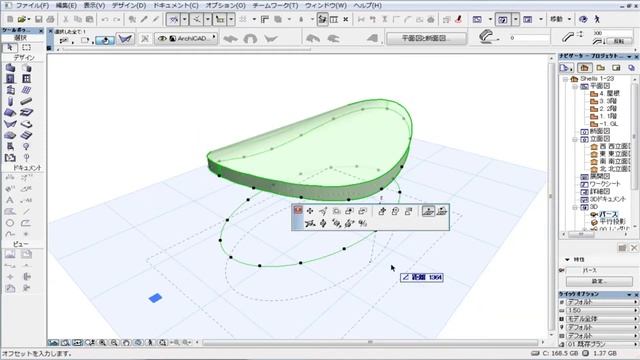Viewport: 640px width, 360px height.
Task: Open the View Map navigator icon
Action: point(600,68)
